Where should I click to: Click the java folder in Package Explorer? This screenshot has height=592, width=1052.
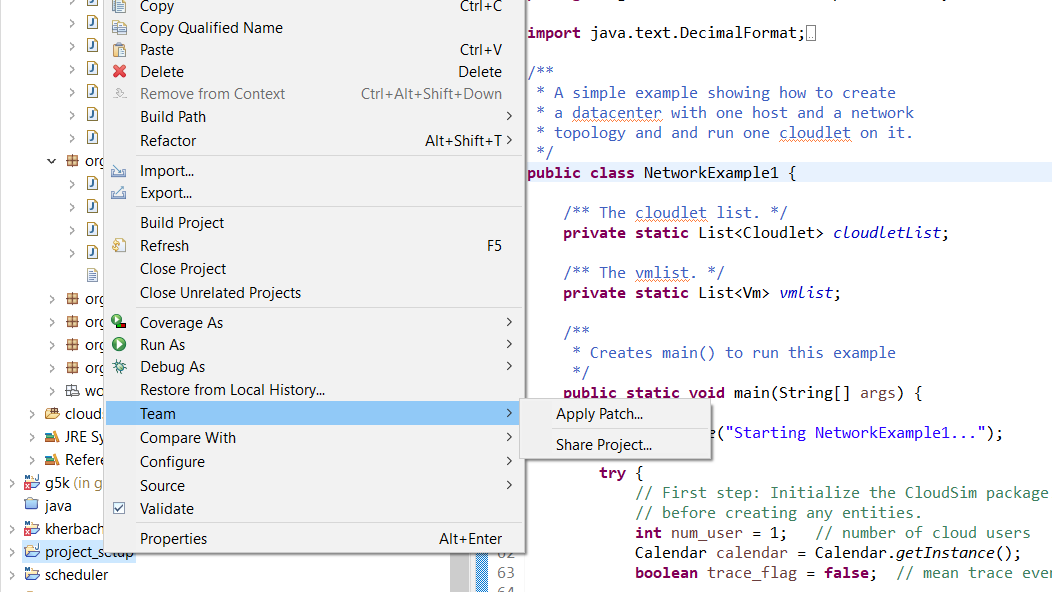pos(58,505)
